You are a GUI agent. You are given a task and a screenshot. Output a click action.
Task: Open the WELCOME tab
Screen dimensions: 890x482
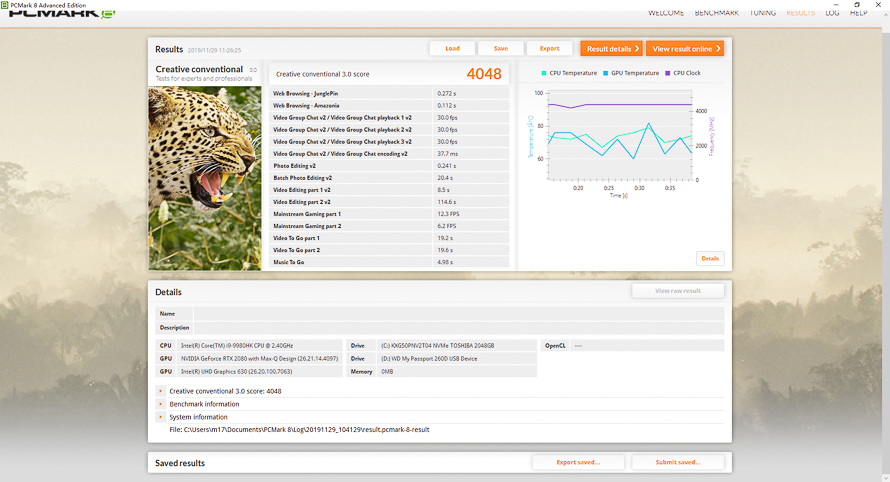(666, 13)
